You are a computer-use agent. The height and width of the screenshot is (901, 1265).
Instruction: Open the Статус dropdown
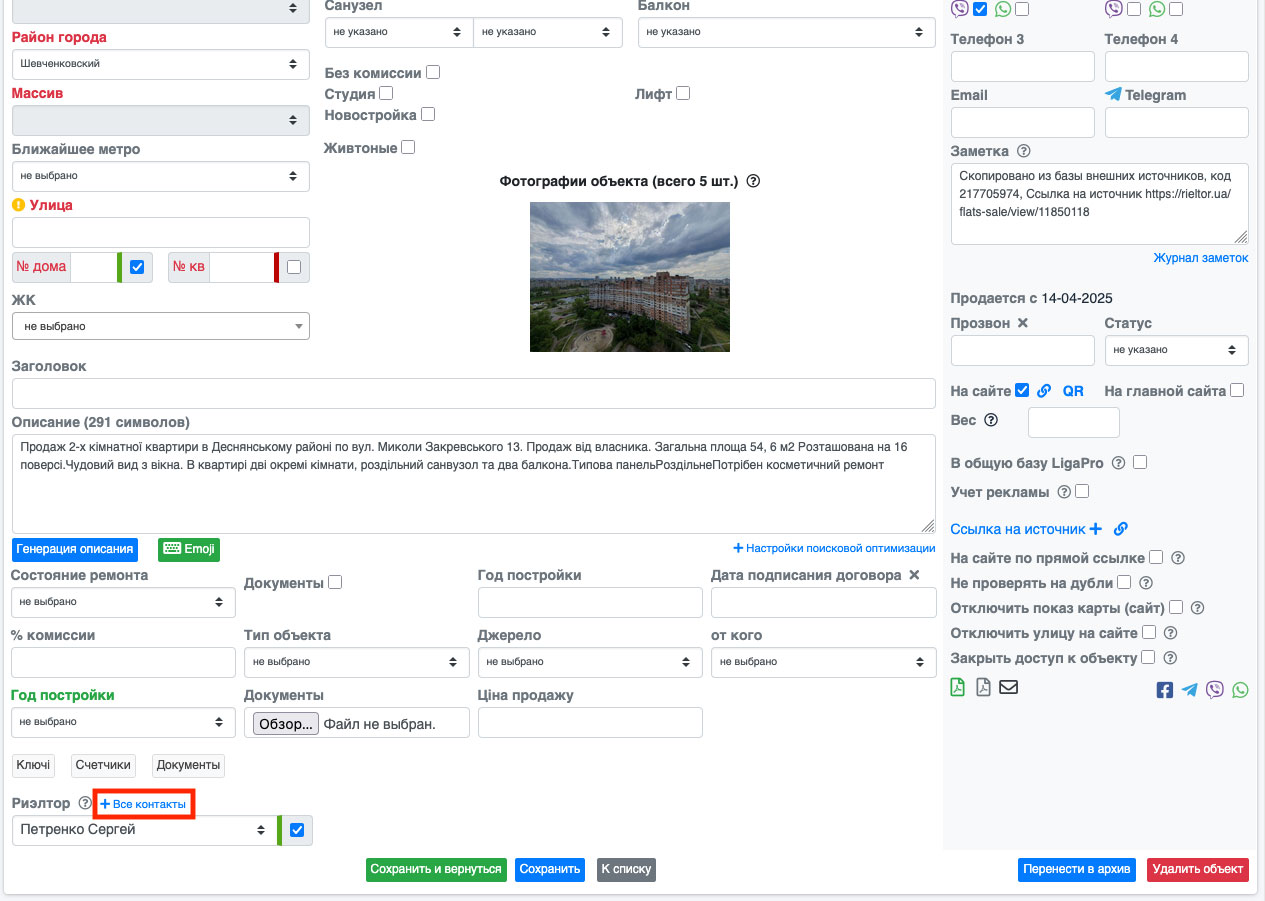tap(1176, 350)
